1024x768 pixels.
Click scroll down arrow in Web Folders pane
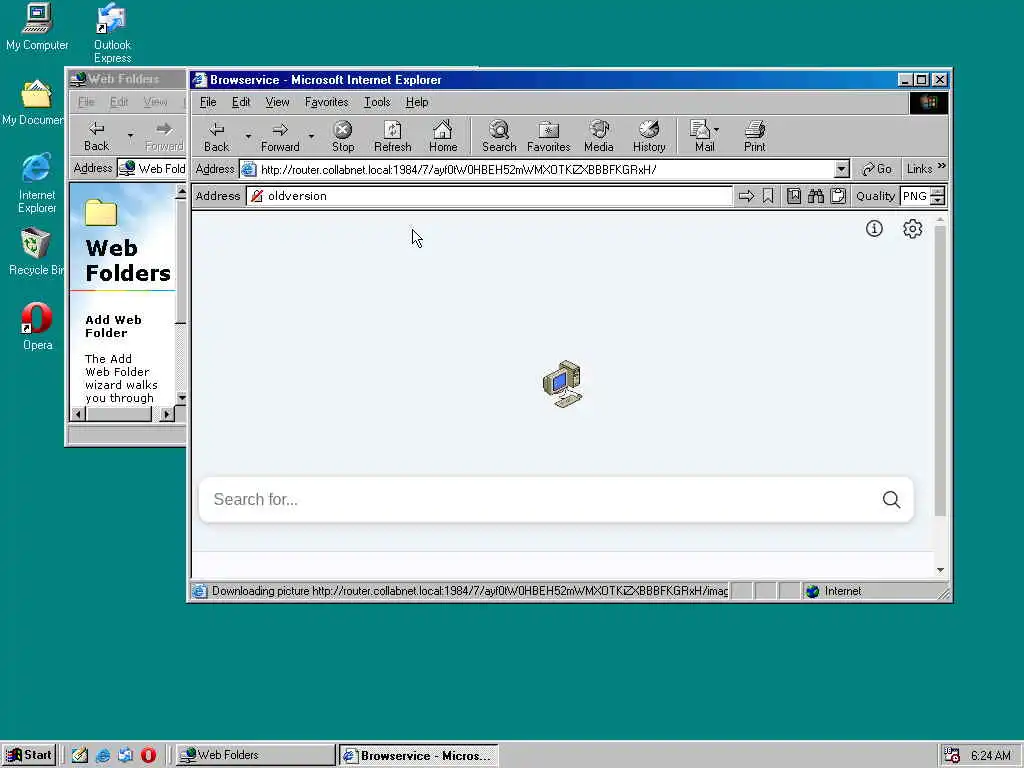181,398
